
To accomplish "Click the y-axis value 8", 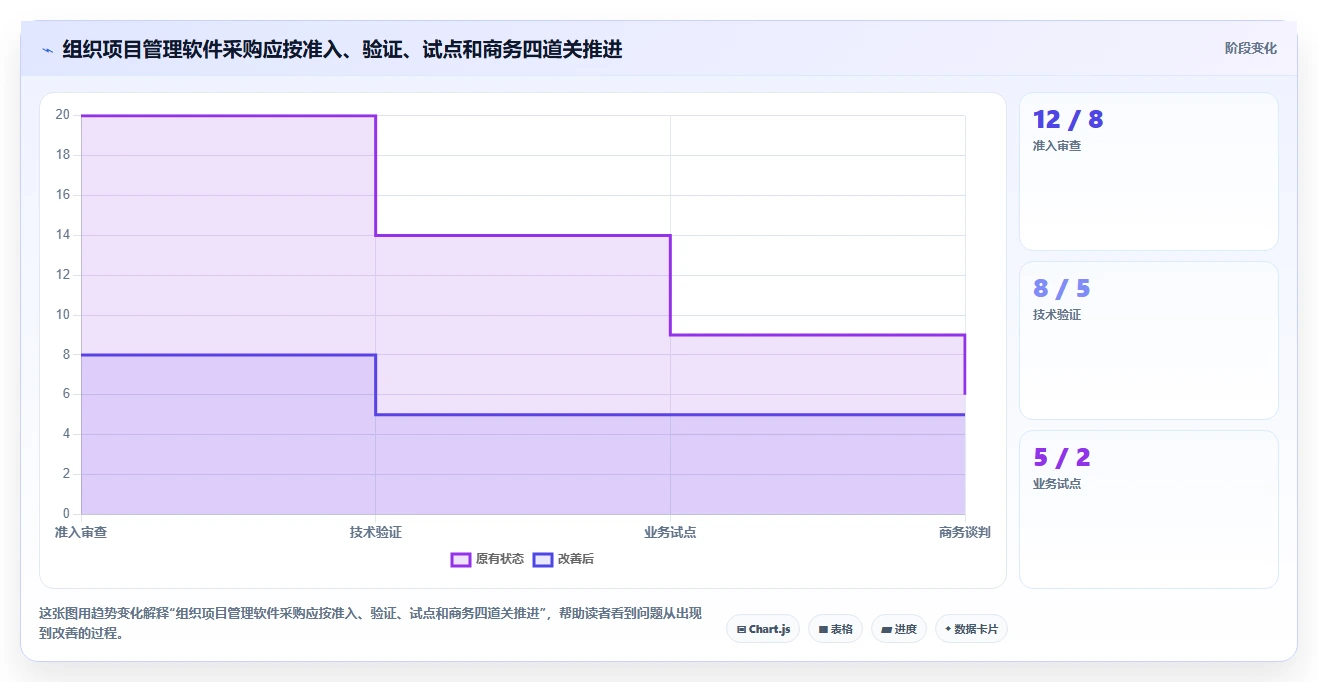I will (x=66, y=354).
